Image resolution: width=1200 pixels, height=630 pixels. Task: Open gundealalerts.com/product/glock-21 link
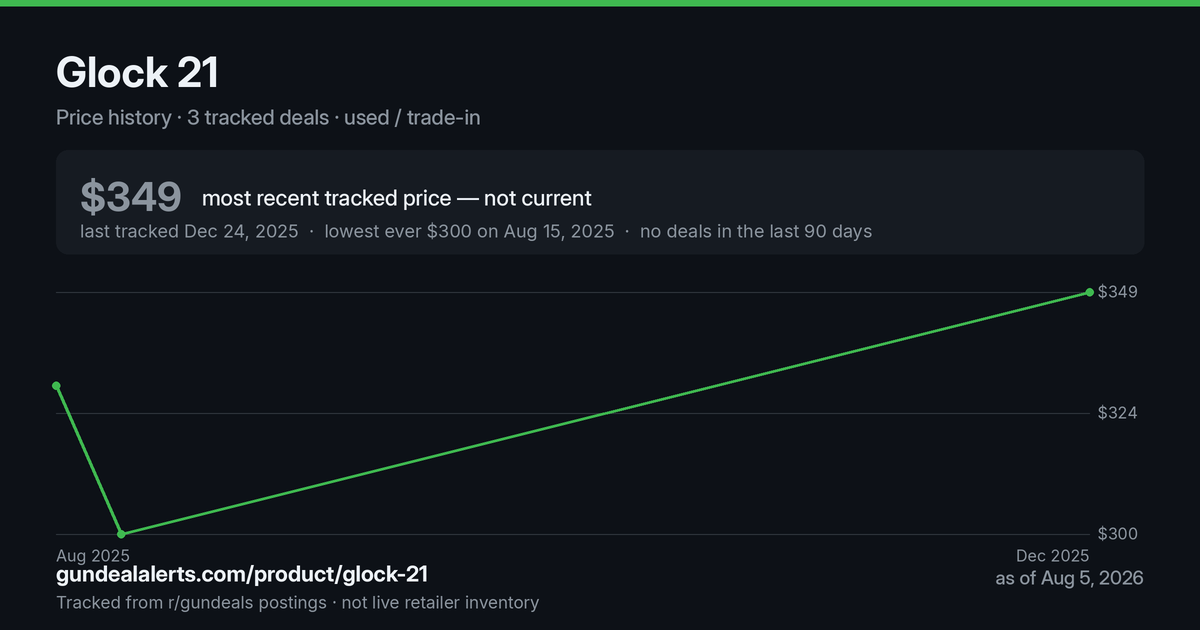click(x=242, y=574)
